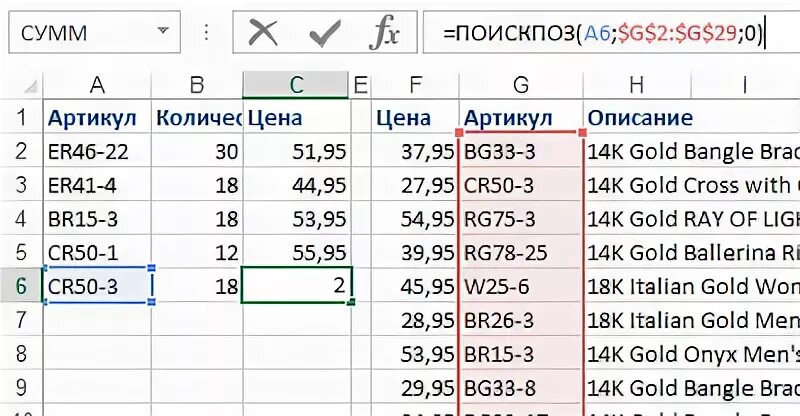Click description 14K Gold Onyx Men's
Viewport: 800px width, 416px height.
[x=691, y=353]
